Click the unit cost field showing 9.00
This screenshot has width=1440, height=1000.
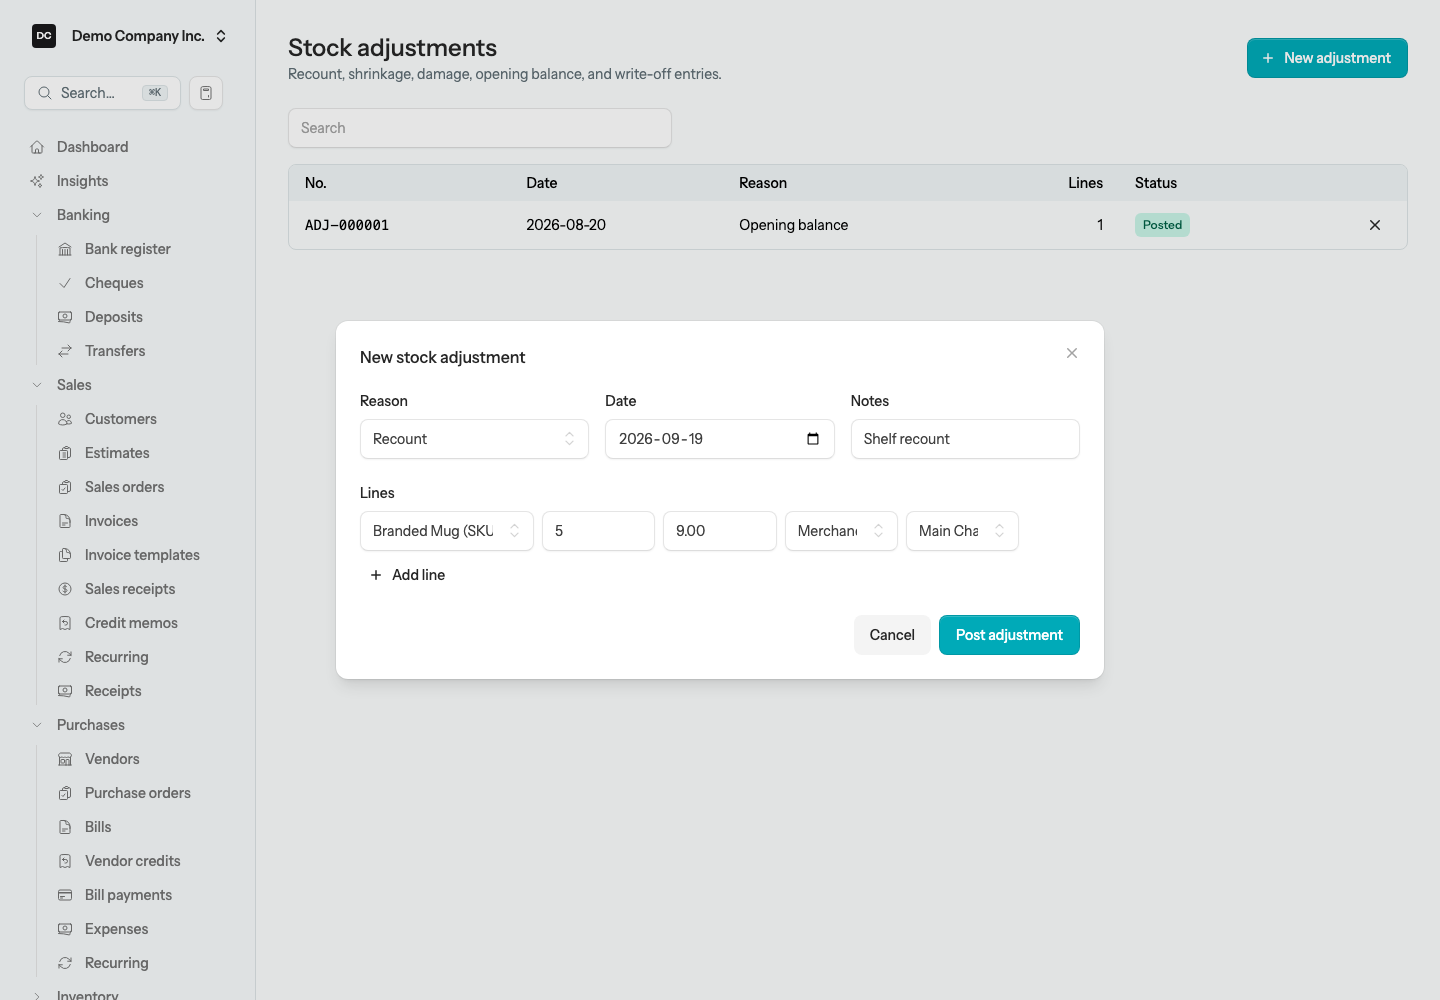720,531
